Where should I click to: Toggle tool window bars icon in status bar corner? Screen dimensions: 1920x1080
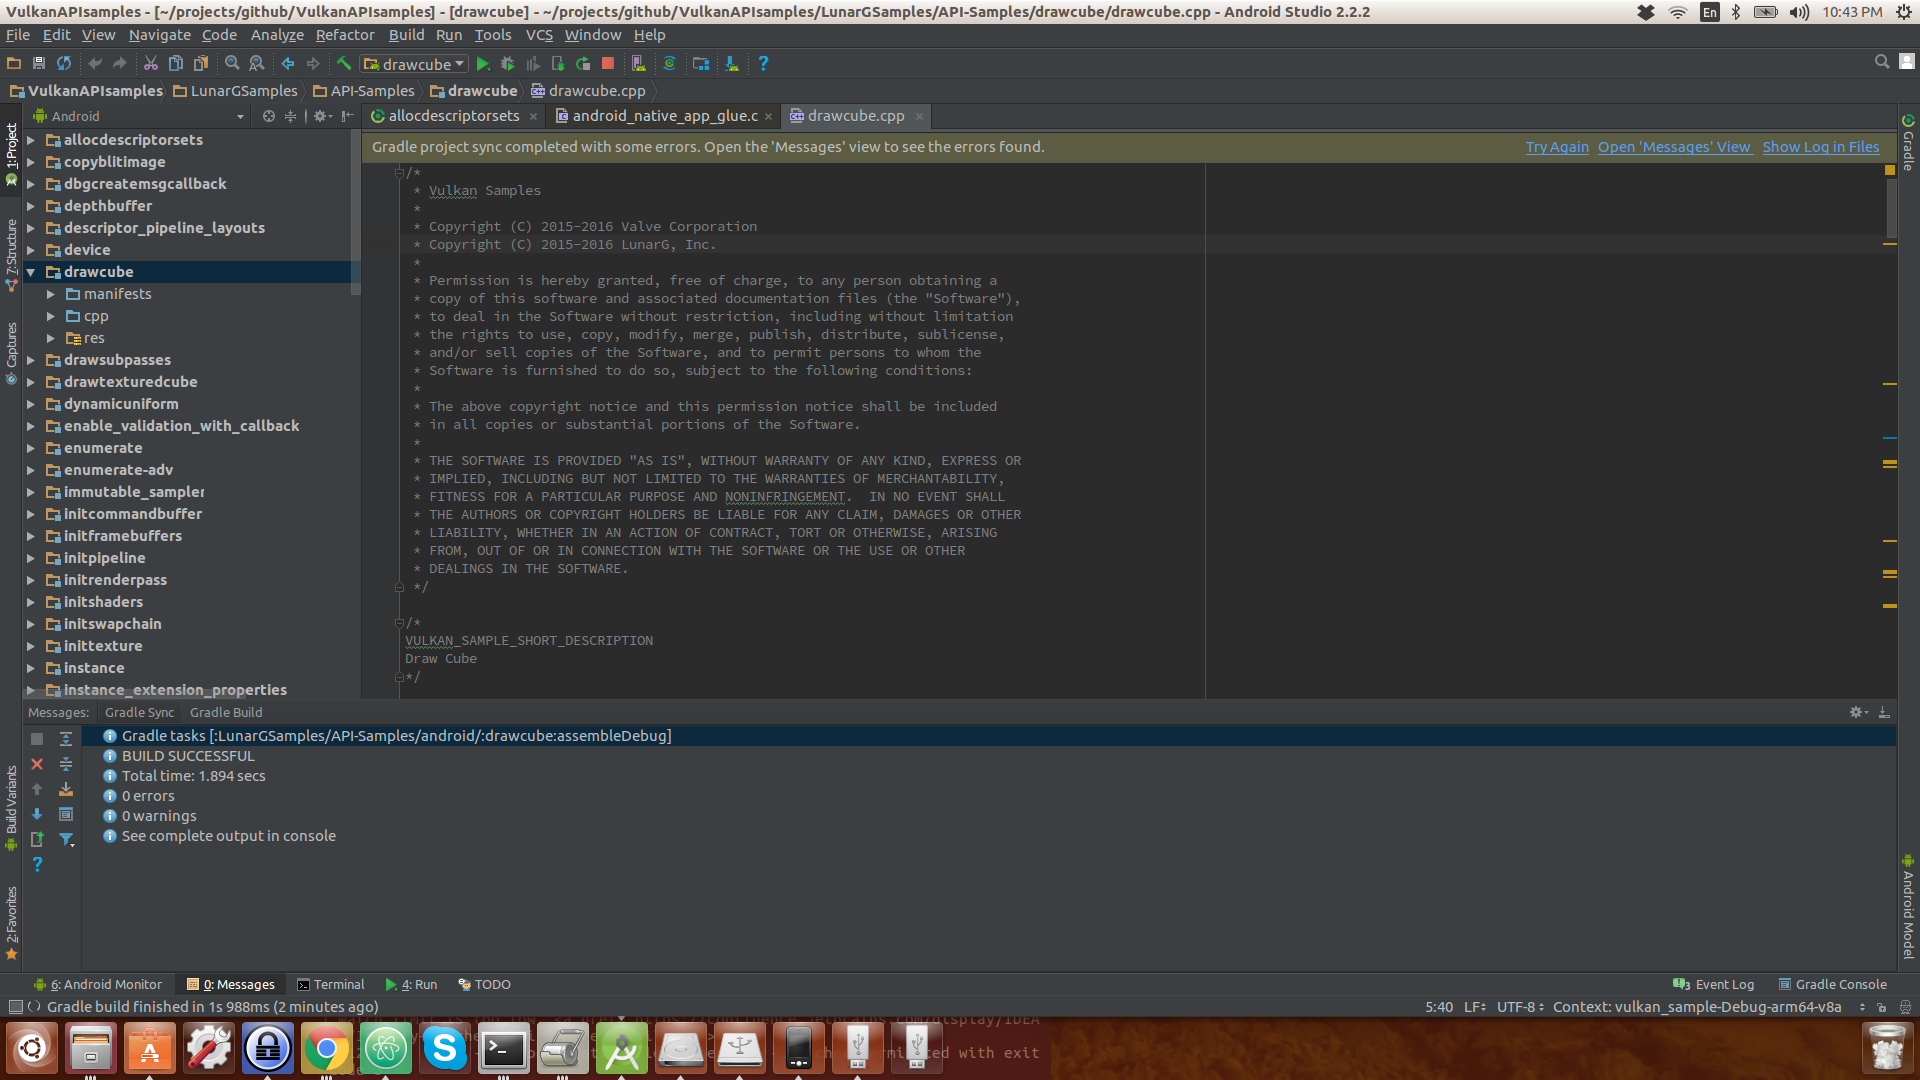tap(15, 1007)
